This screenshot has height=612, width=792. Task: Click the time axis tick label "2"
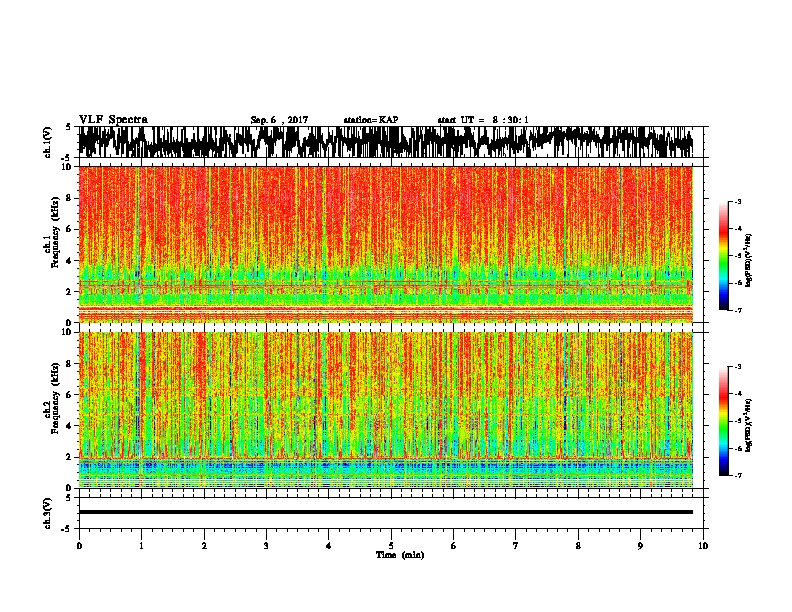[204, 546]
